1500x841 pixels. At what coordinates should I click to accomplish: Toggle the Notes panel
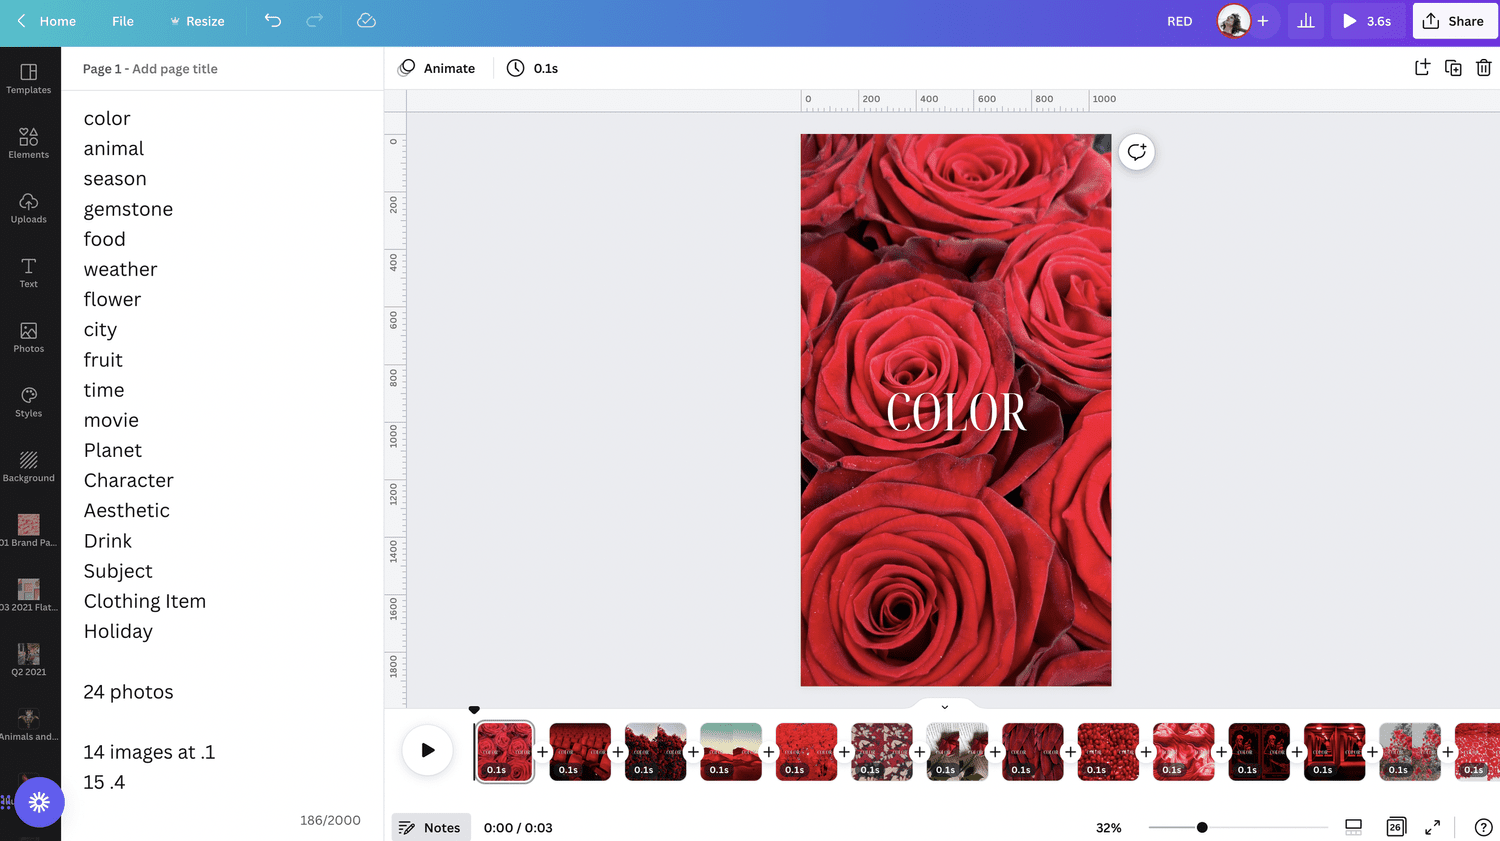tap(430, 827)
